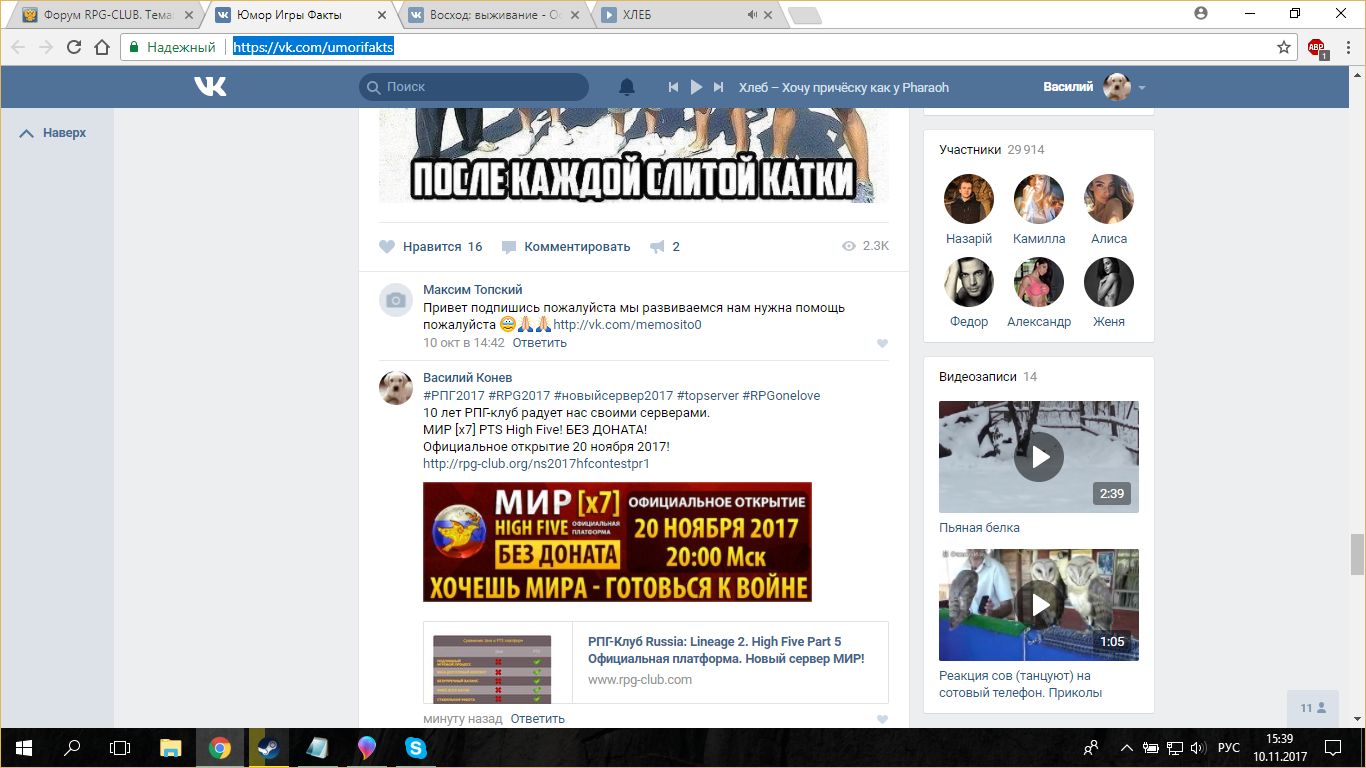The image size is (1366, 768).
Task: Open the taskbar volume icon
Action: coord(1199,747)
